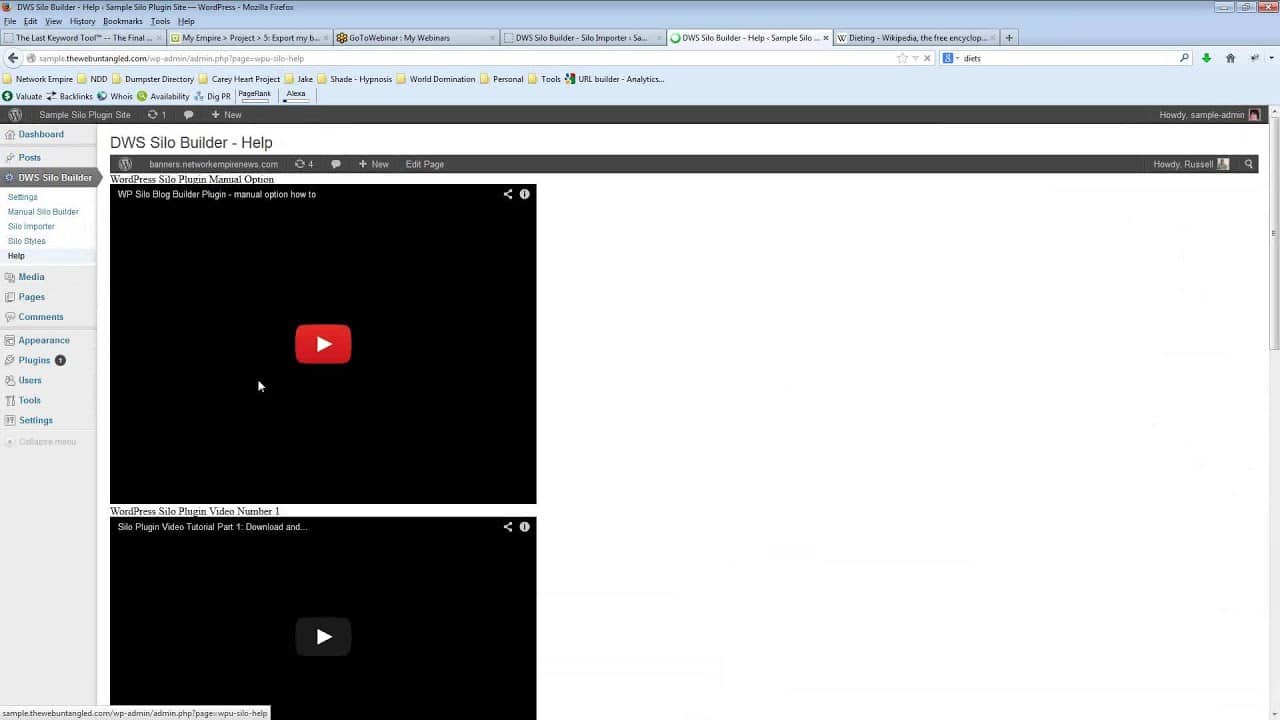The height and width of the screenshot is (720, 1280).
Task: Open + New dropdown in top admin bar
Action: [226, 115]
